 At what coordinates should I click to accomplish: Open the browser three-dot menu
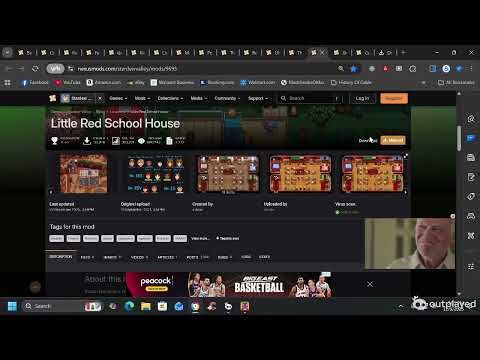point(471,69)
